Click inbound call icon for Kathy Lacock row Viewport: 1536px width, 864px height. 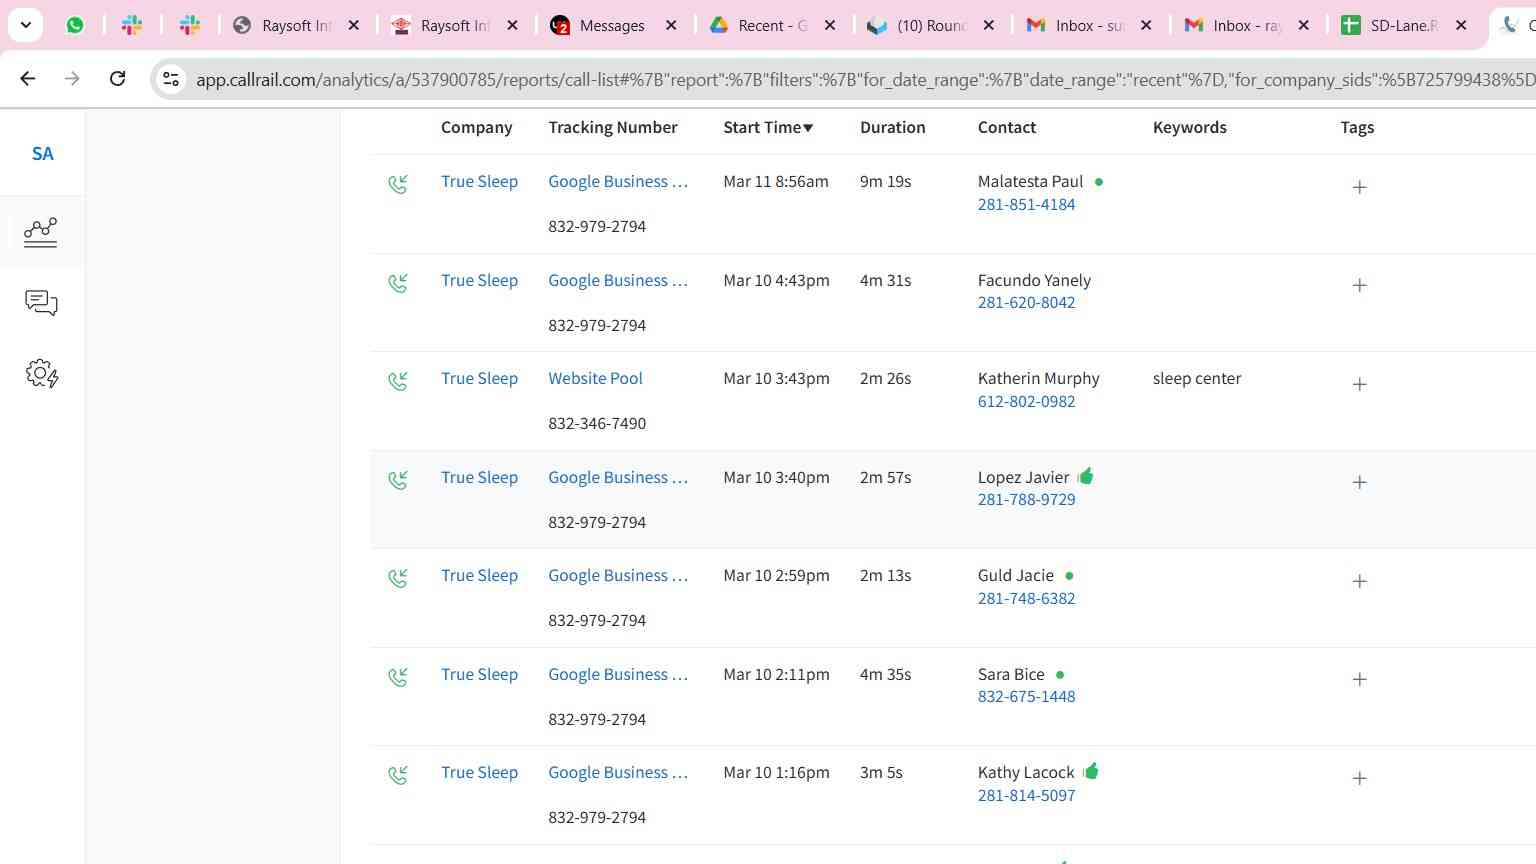coord(398,775)
